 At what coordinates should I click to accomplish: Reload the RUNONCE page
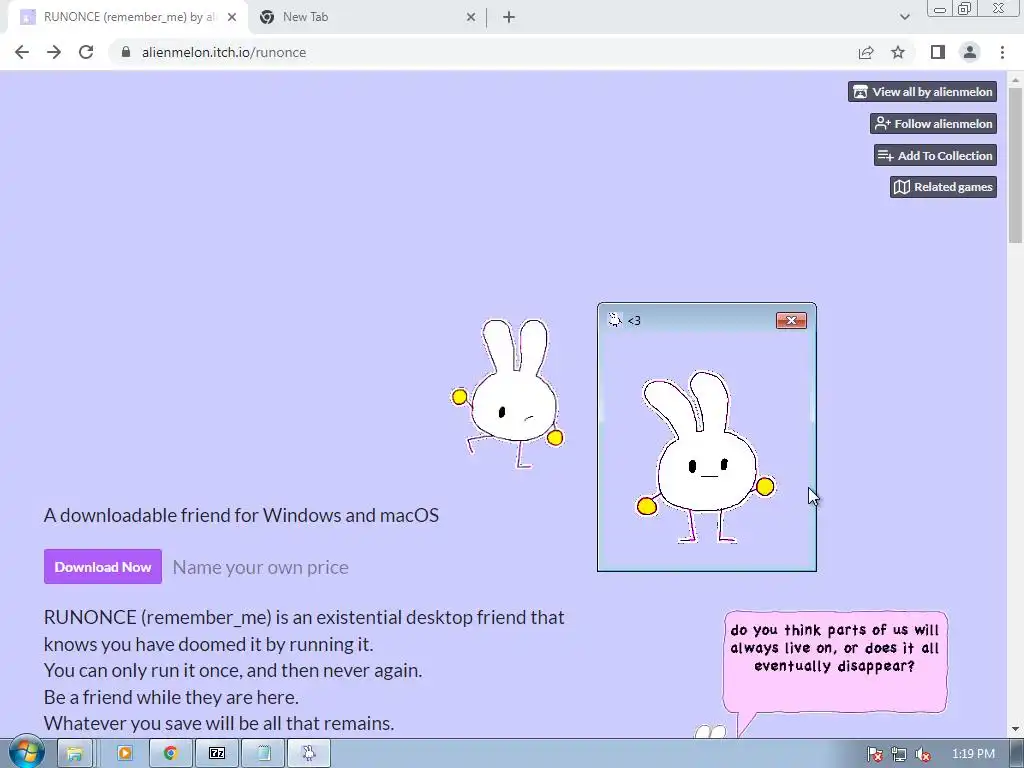(86, 52)
